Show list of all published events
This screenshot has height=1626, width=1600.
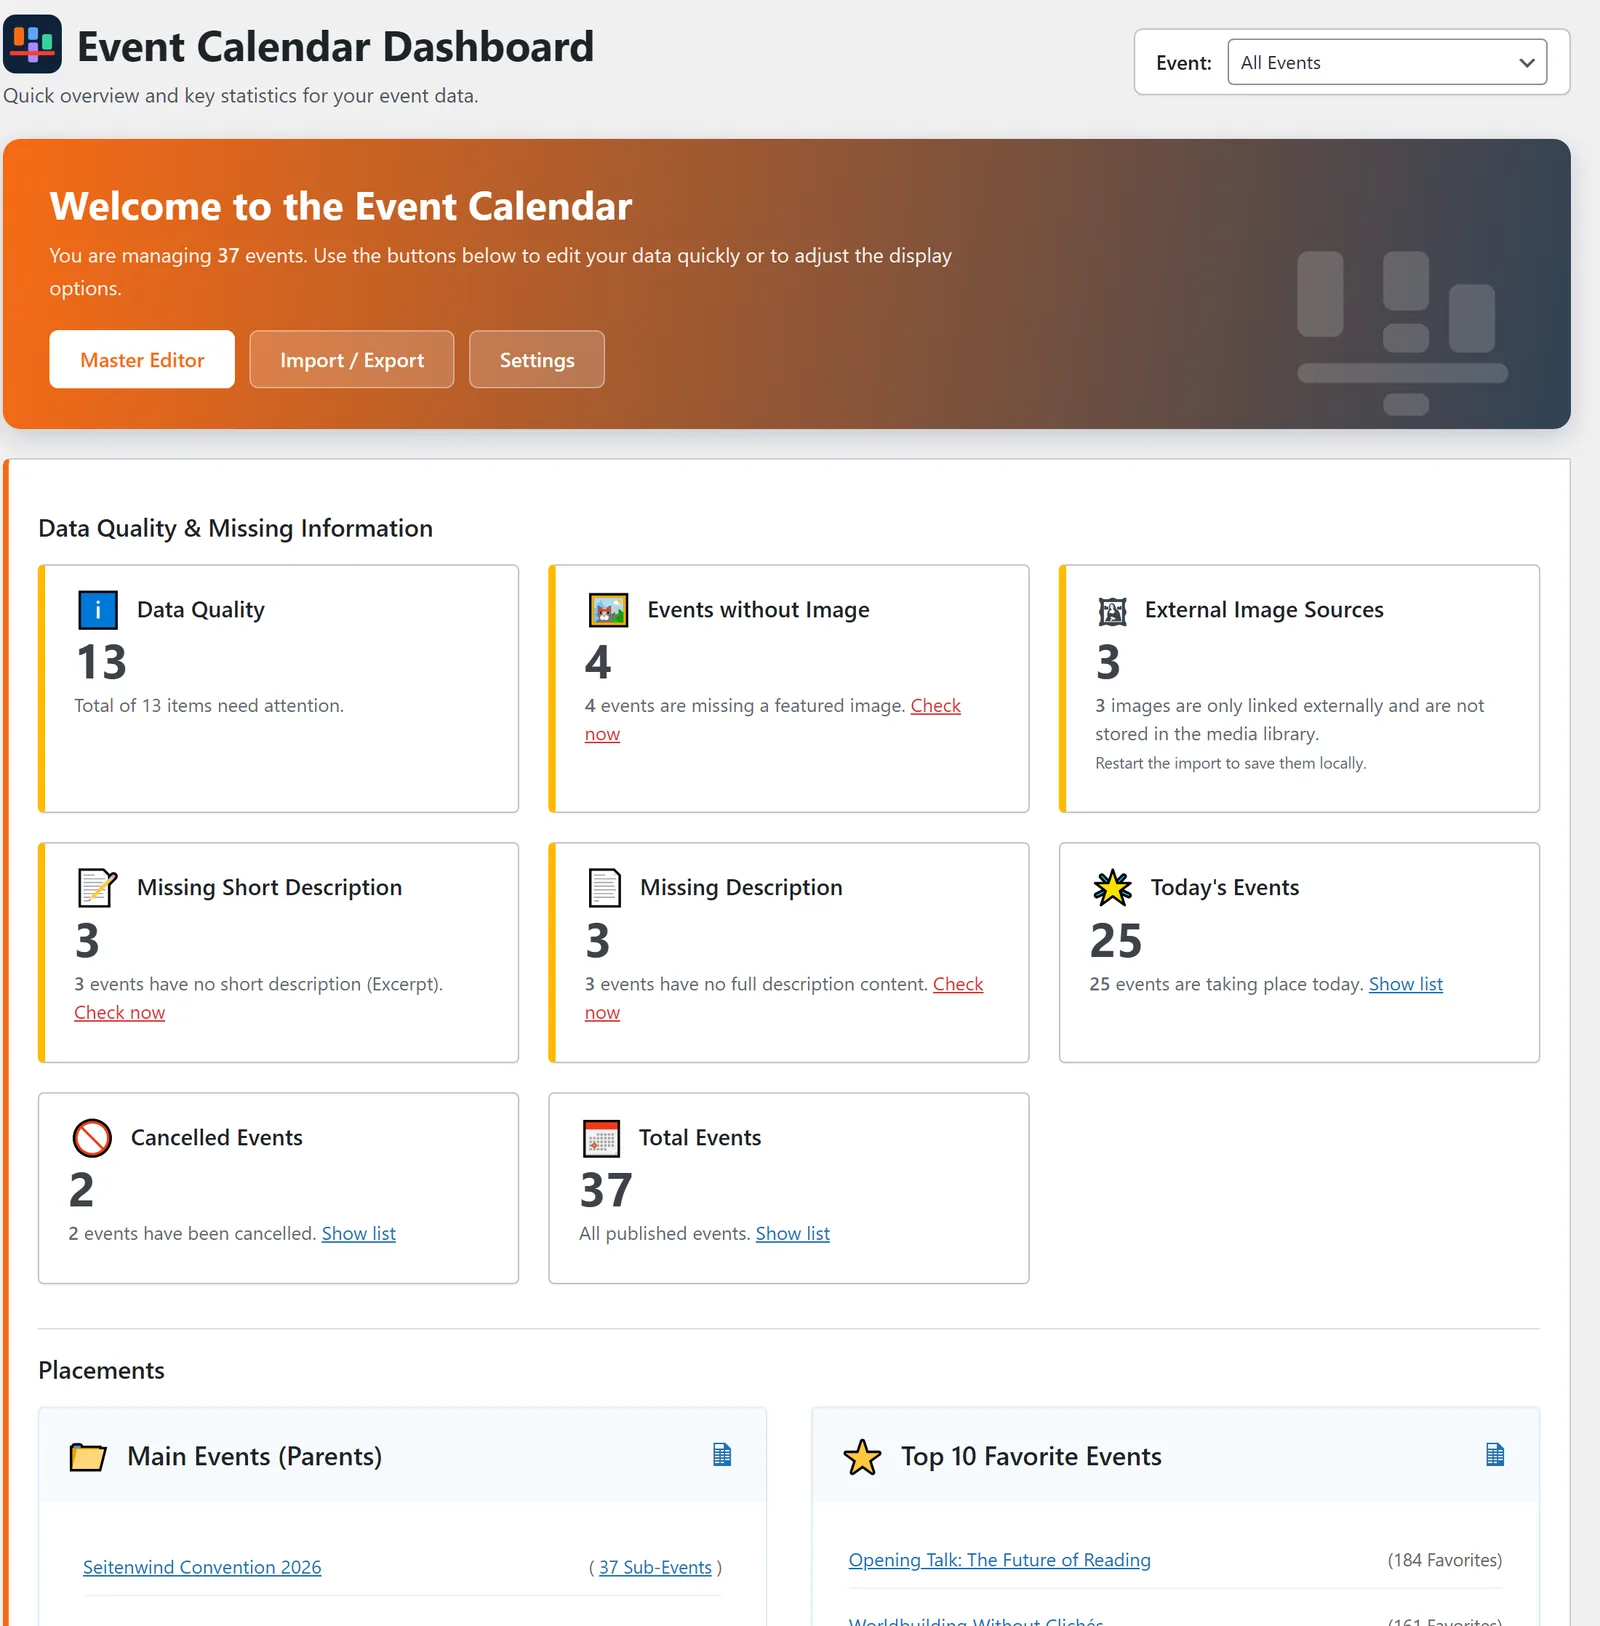(x=792, y=1233)
